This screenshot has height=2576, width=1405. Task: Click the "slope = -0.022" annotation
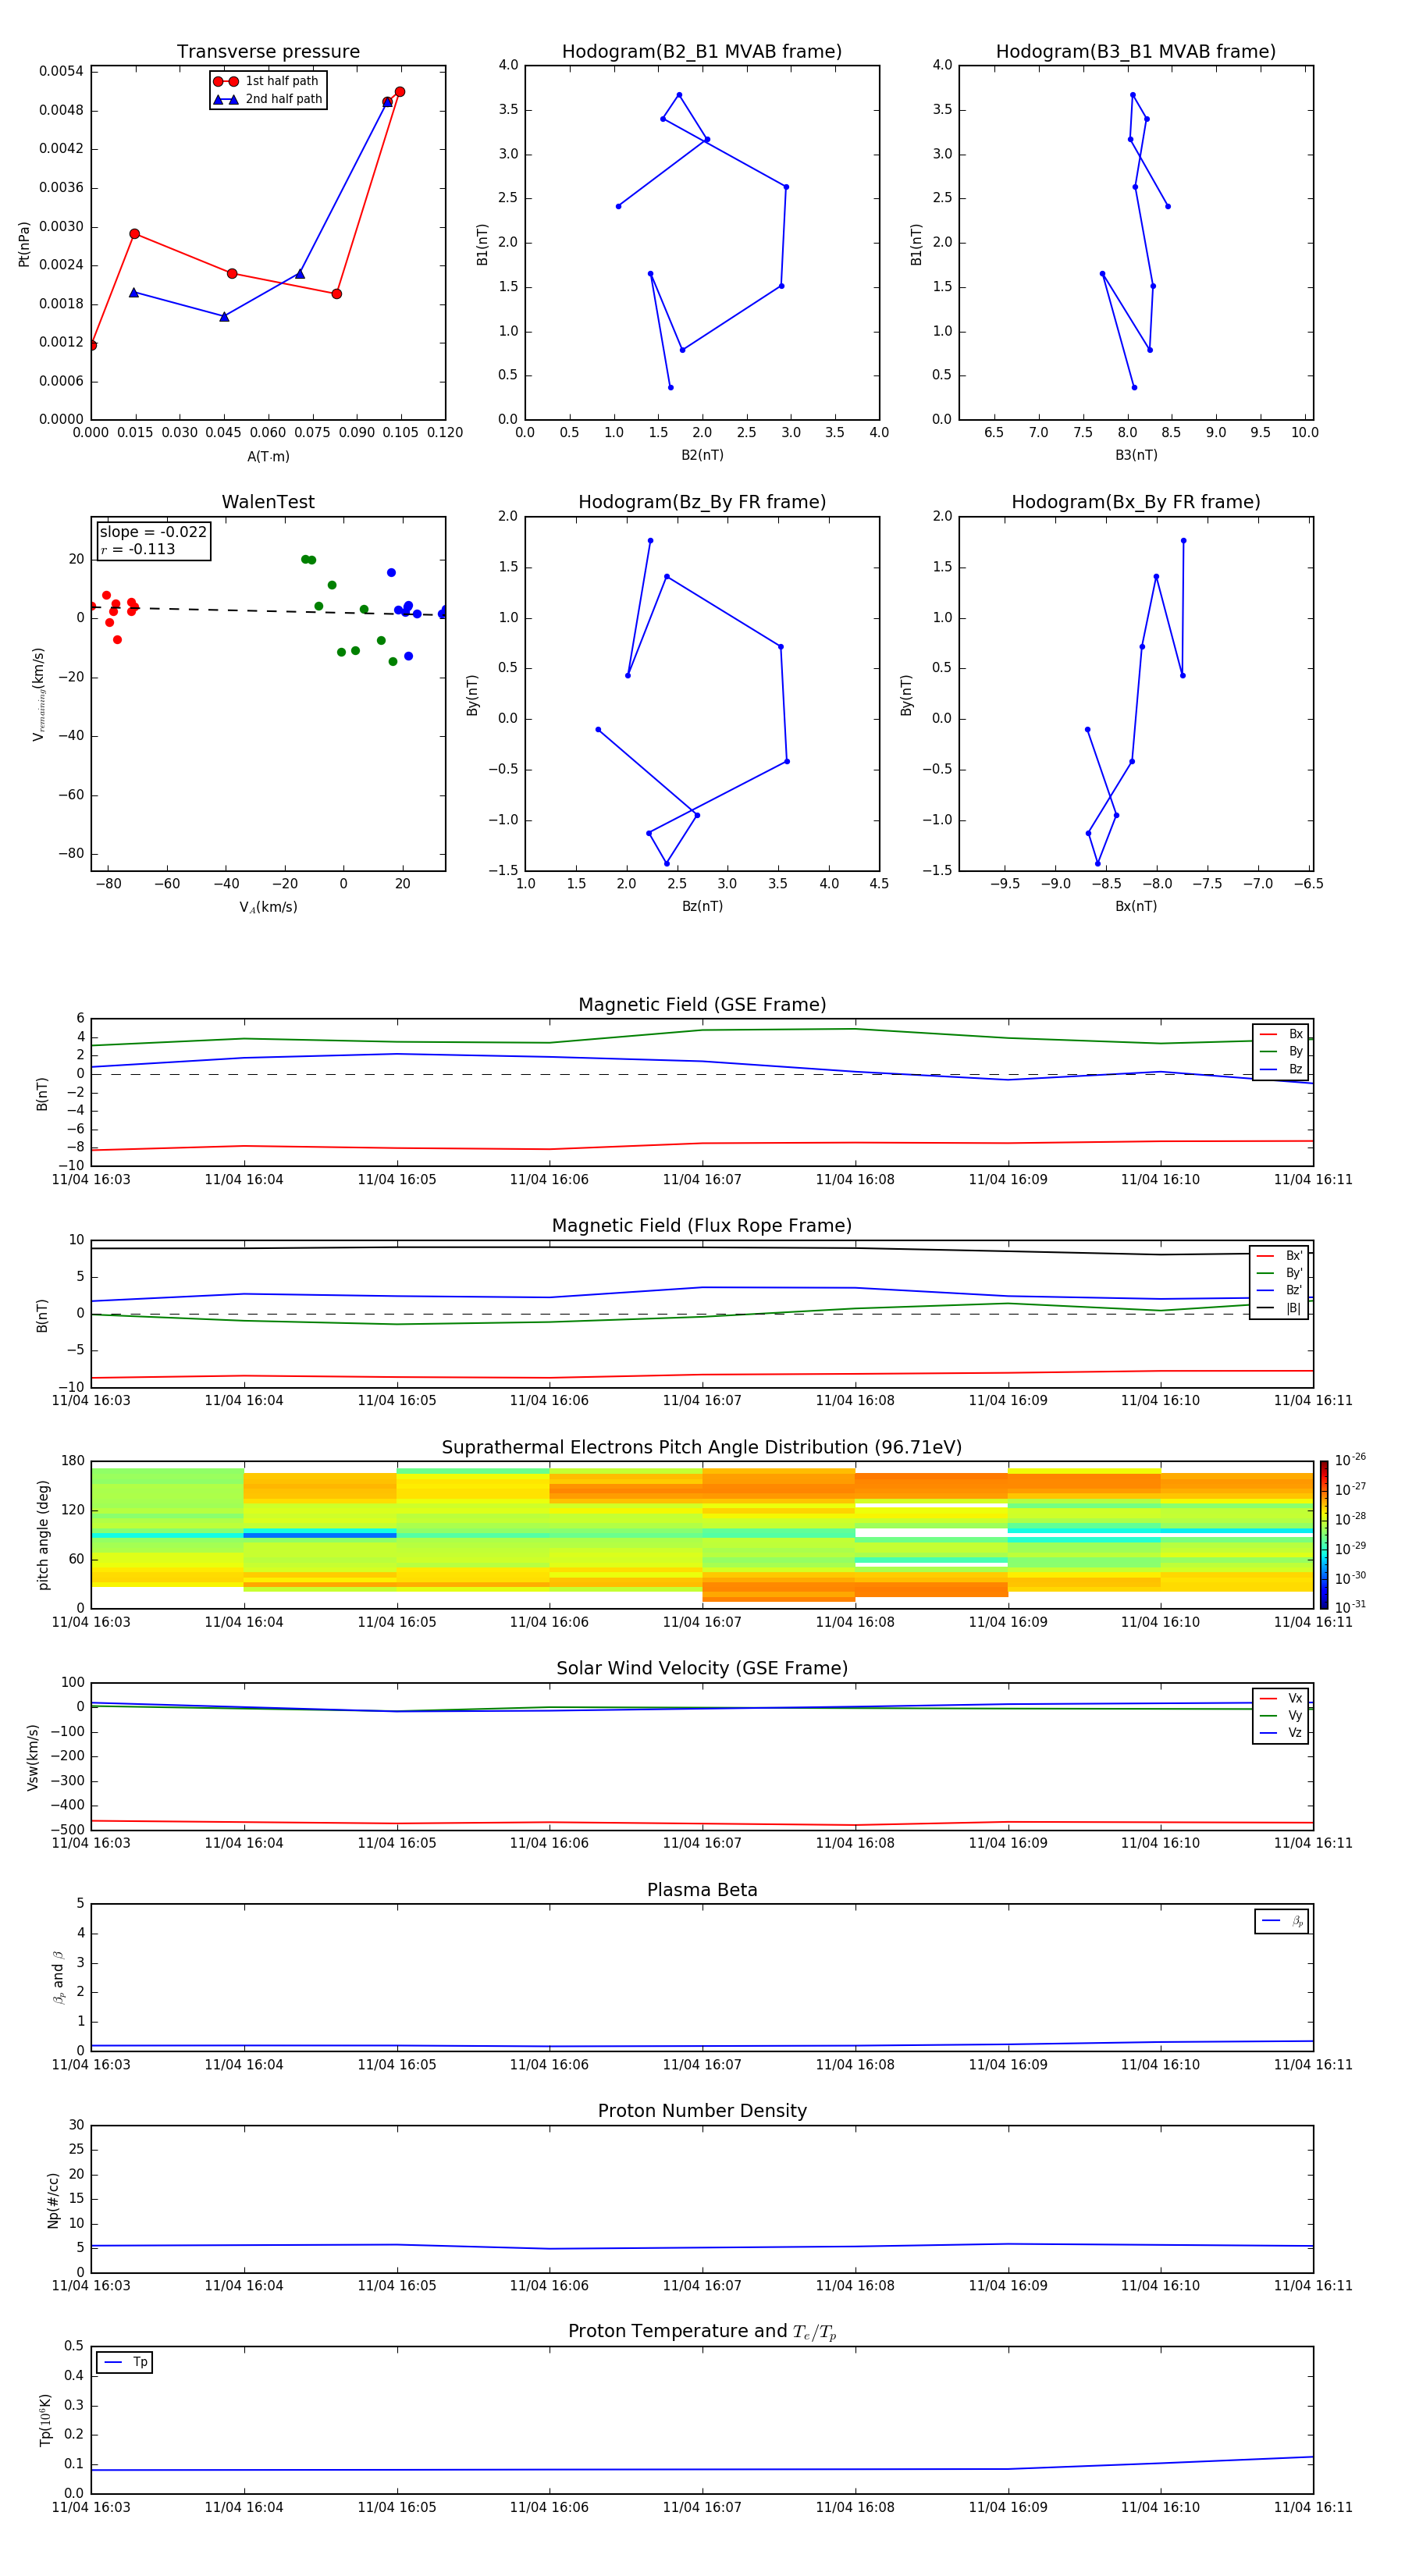[x=153, y=532]
